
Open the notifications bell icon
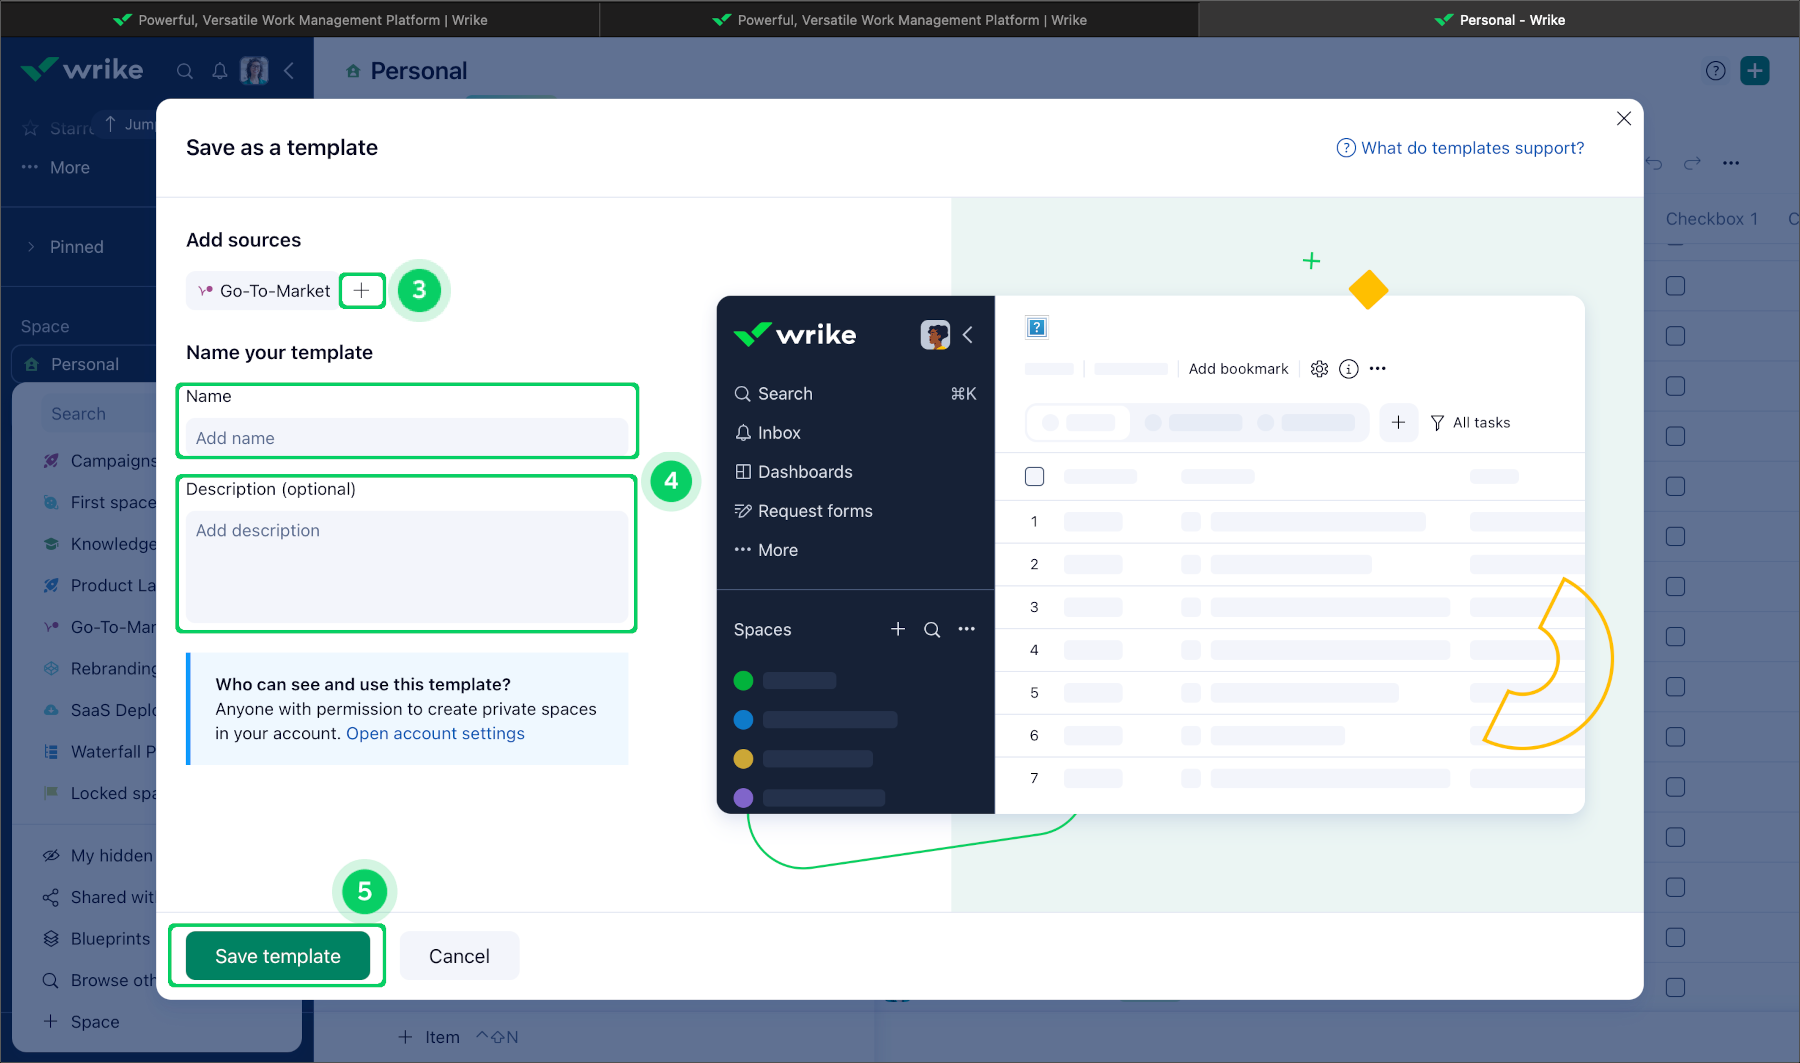tap(220, 71)
